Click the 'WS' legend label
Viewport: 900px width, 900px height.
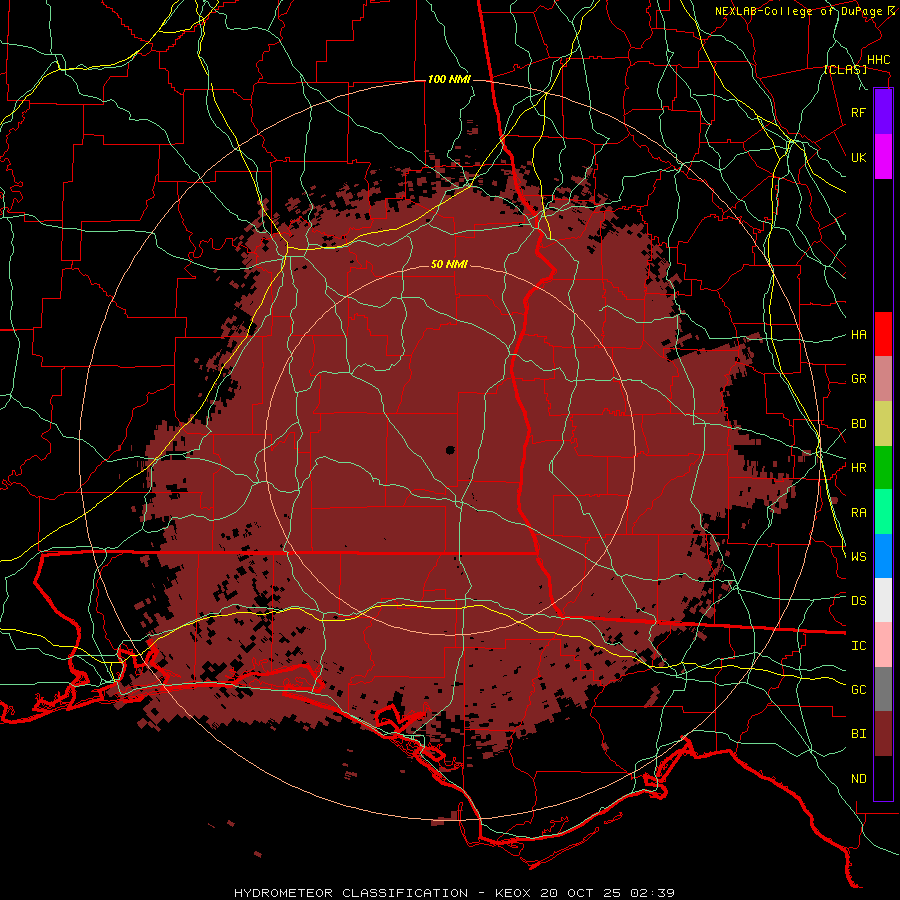point(858,557)
